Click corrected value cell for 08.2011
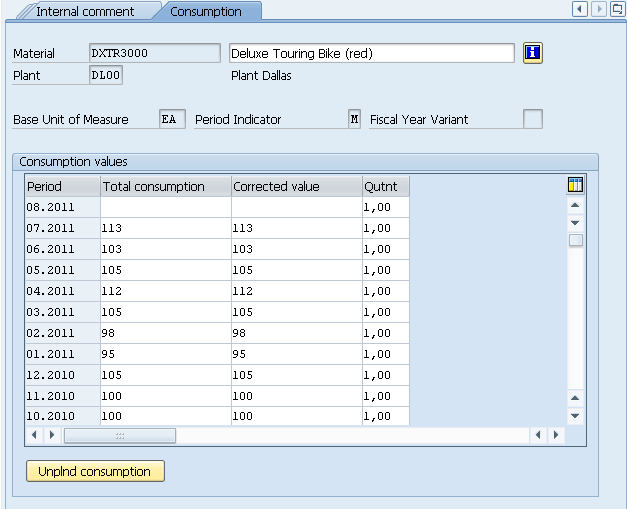The image size is (627, 509). pyautogui.click(x=297, y=207)
